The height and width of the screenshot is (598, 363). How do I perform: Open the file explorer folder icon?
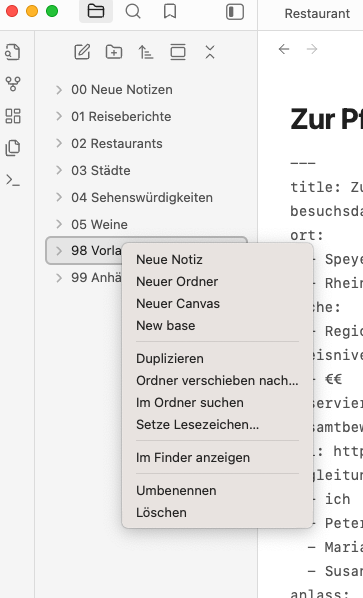point(96,11)
